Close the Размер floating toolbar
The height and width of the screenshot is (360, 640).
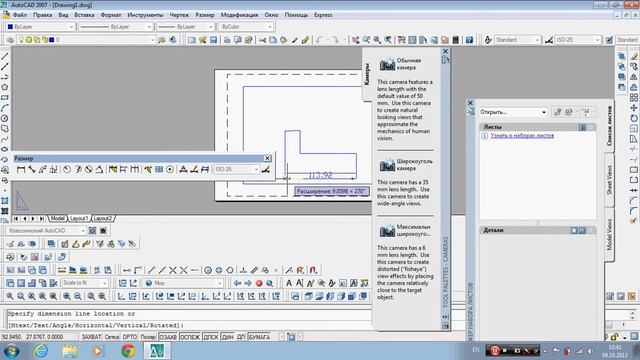coord(267,158)
